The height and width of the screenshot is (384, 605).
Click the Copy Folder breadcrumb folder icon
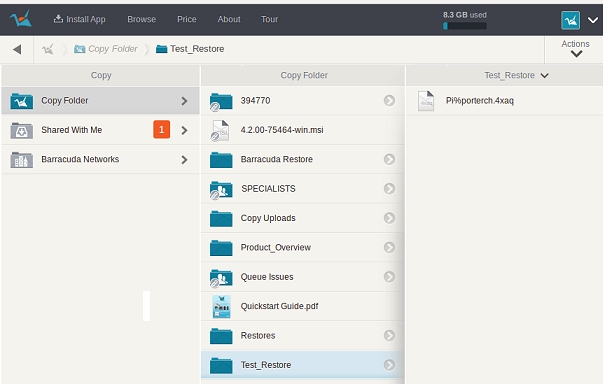coord(79,49)
